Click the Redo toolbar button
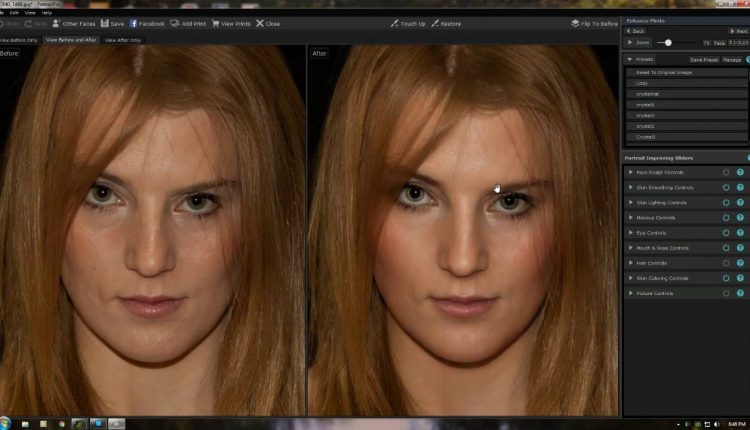 (x=35, y=23)
